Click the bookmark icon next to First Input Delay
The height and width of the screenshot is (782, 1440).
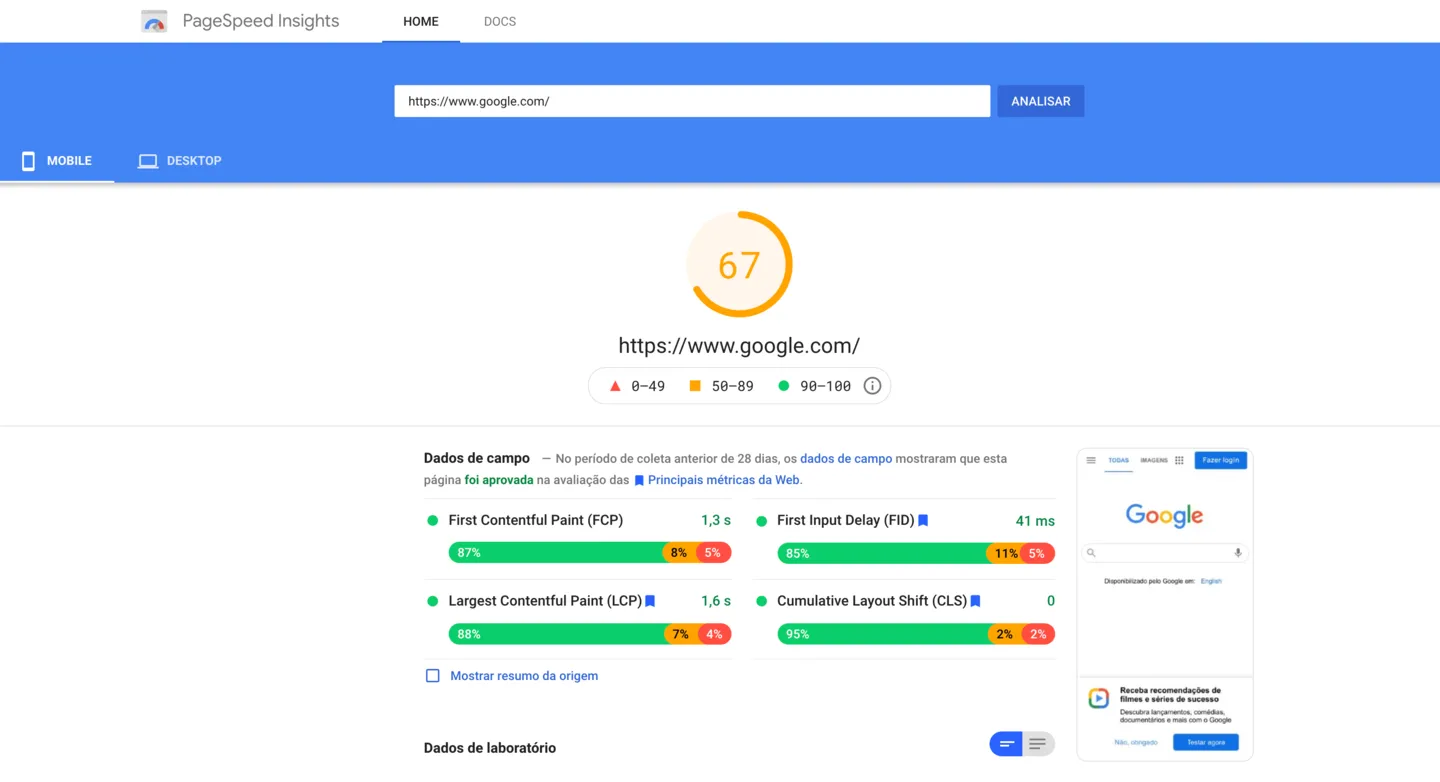click(923, 520)
